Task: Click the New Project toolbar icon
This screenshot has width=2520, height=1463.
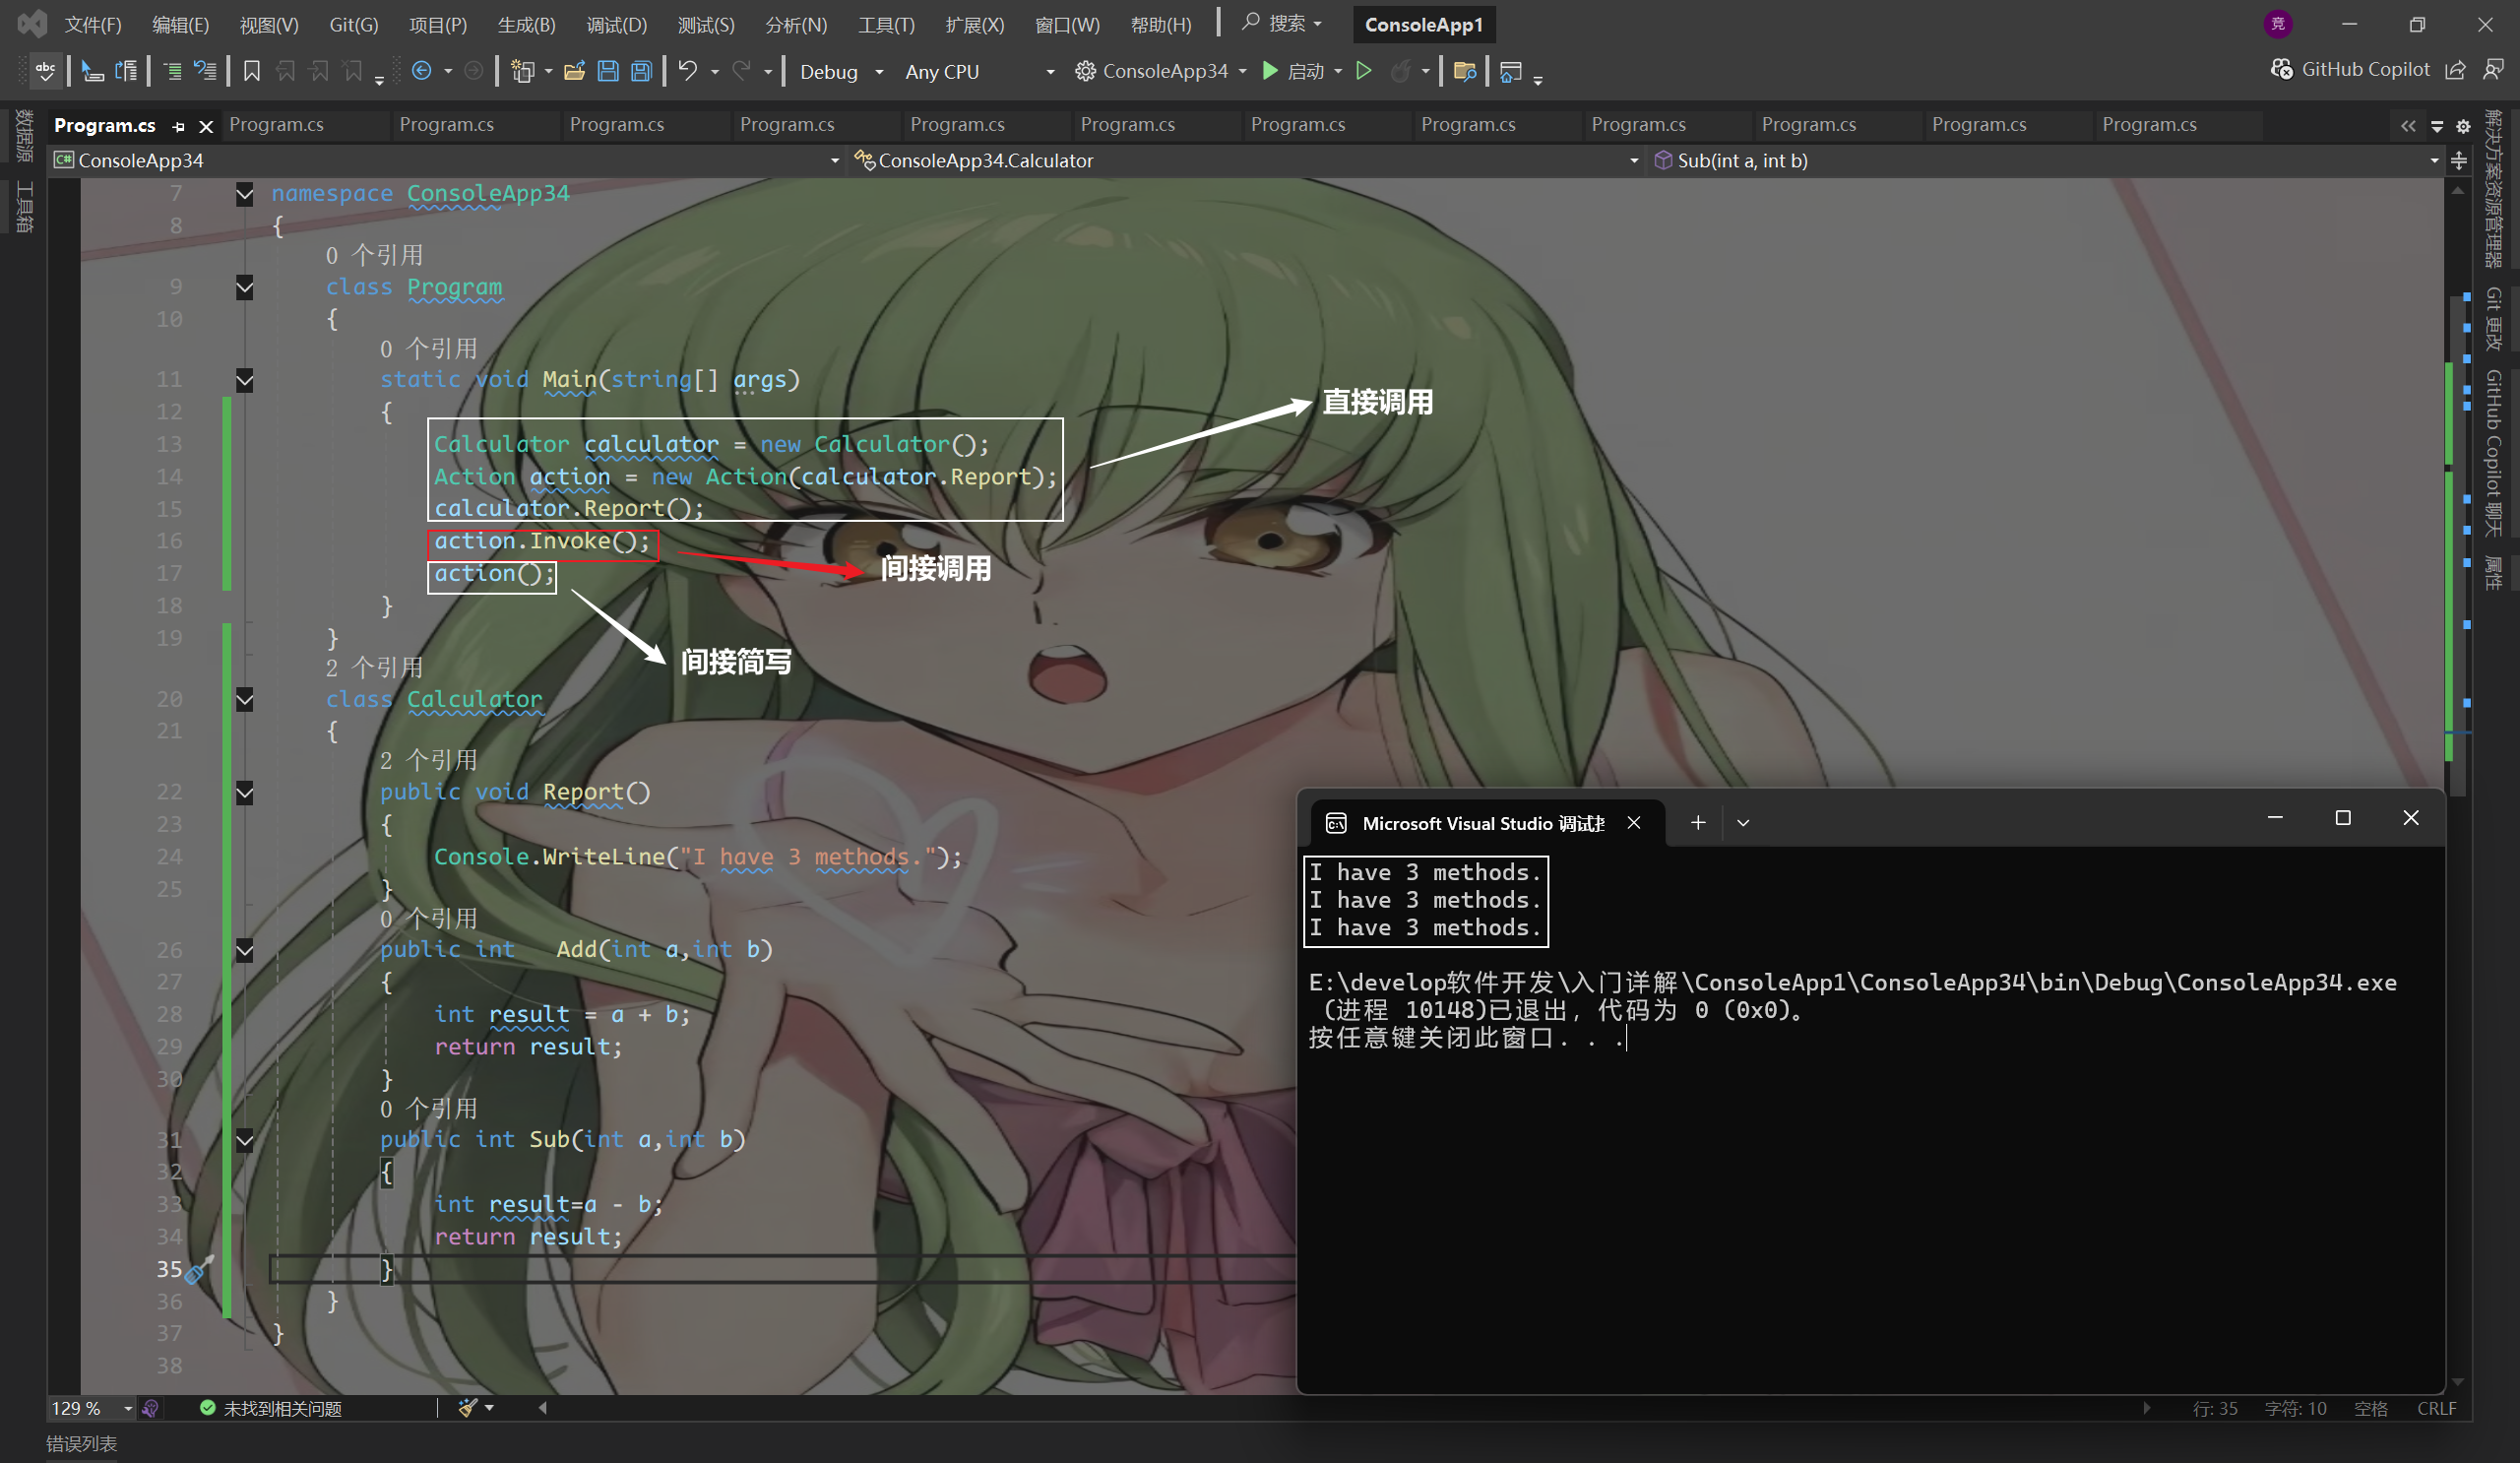Action: (x=522, y=71)
